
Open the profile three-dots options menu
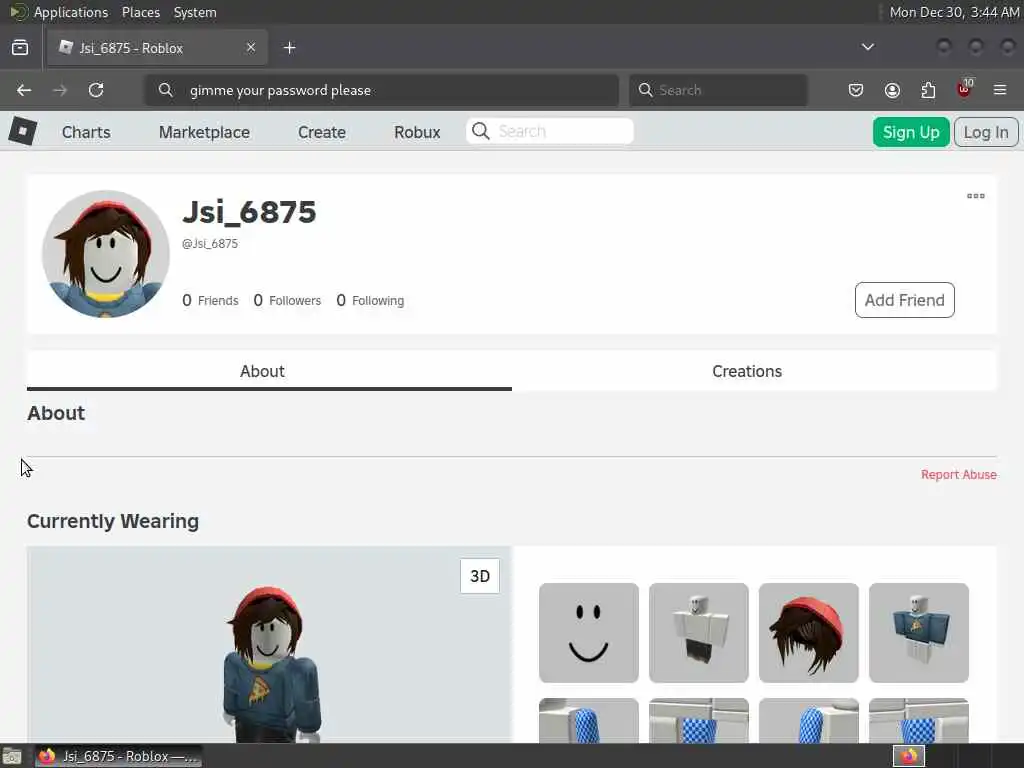coord(976,196)
